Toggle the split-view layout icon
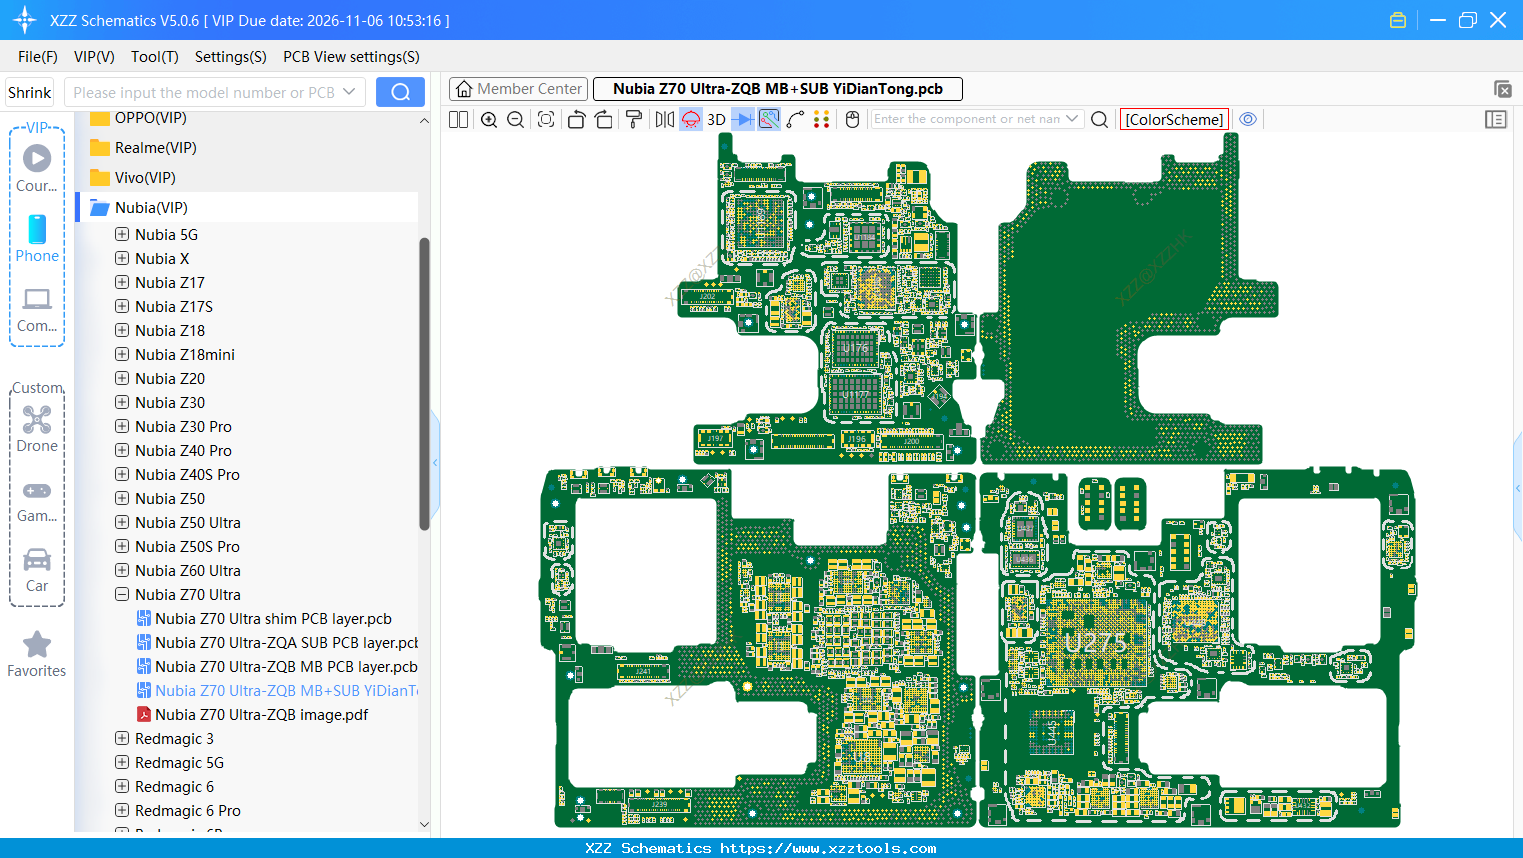Image resolution: width=1523 pixels, height=858 pixels. (458, 120)
